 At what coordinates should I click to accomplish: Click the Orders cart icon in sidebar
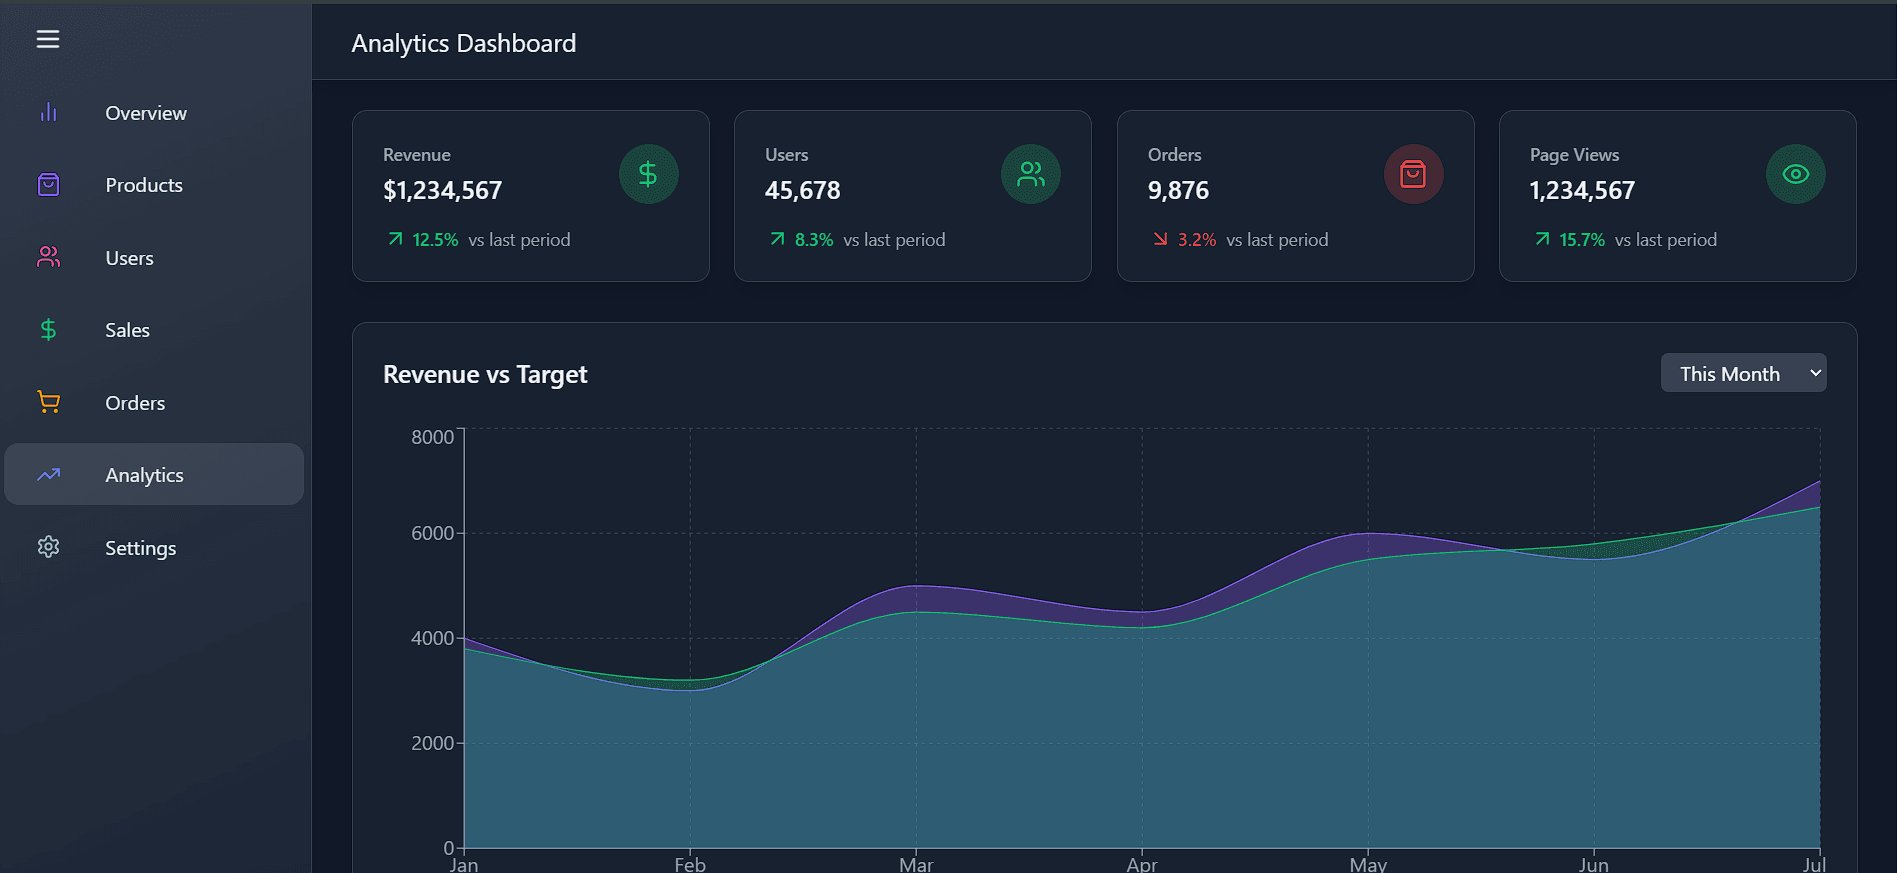pyautogui.click(x=48, y=402)
